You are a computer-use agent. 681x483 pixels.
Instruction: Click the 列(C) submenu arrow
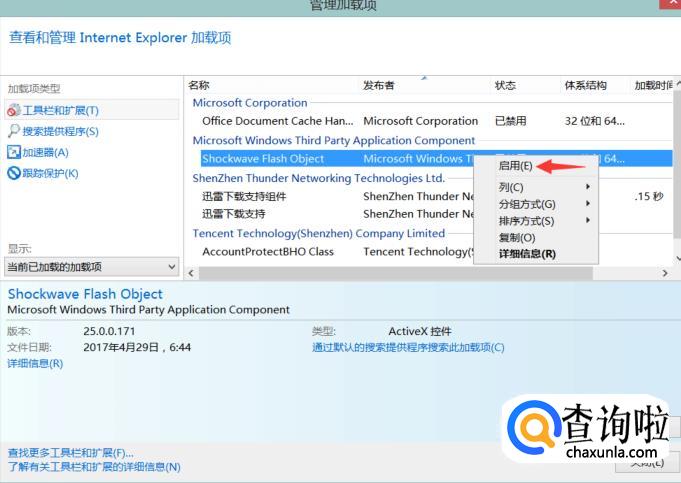588,187
